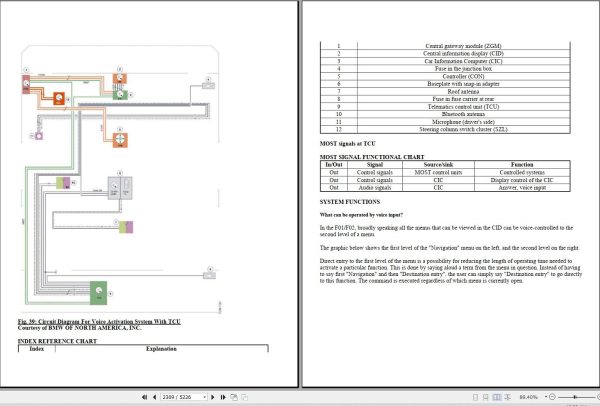
Task: Click 'Bluetooth antenna' row
Action: click(445, 114)
